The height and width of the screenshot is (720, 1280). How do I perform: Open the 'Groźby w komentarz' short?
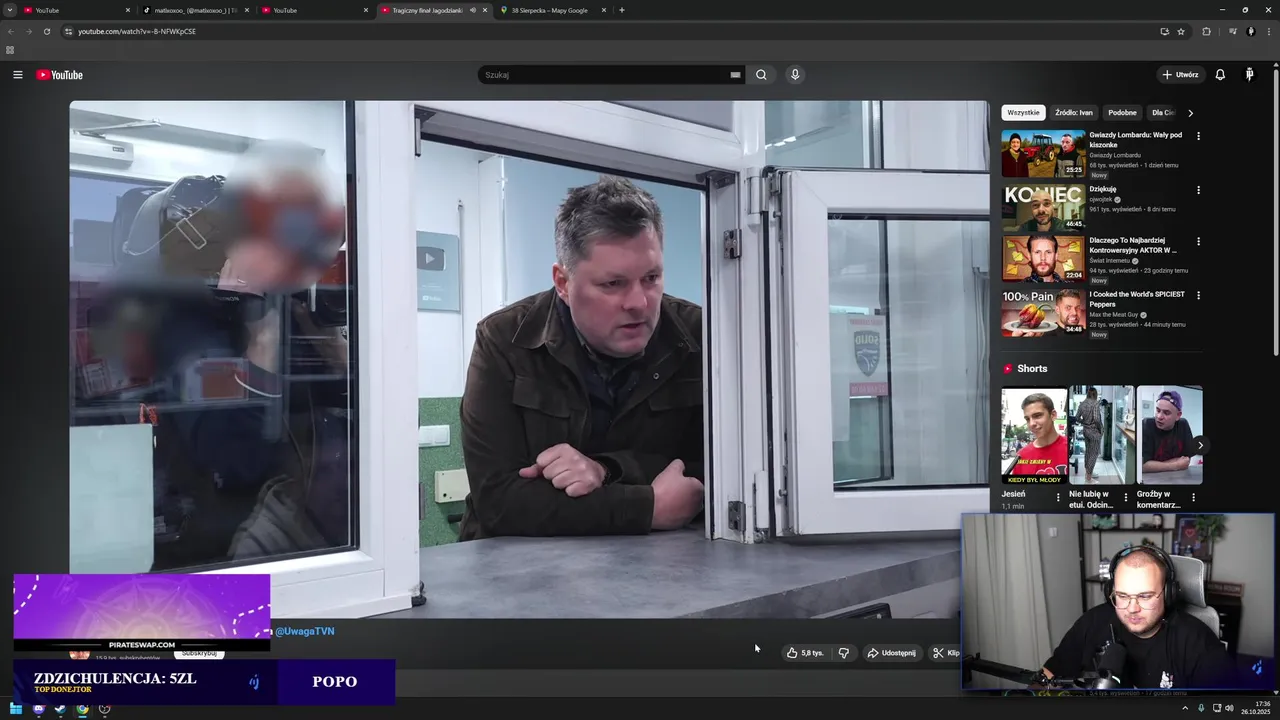pyautogui.click(x=1169, y=435)
